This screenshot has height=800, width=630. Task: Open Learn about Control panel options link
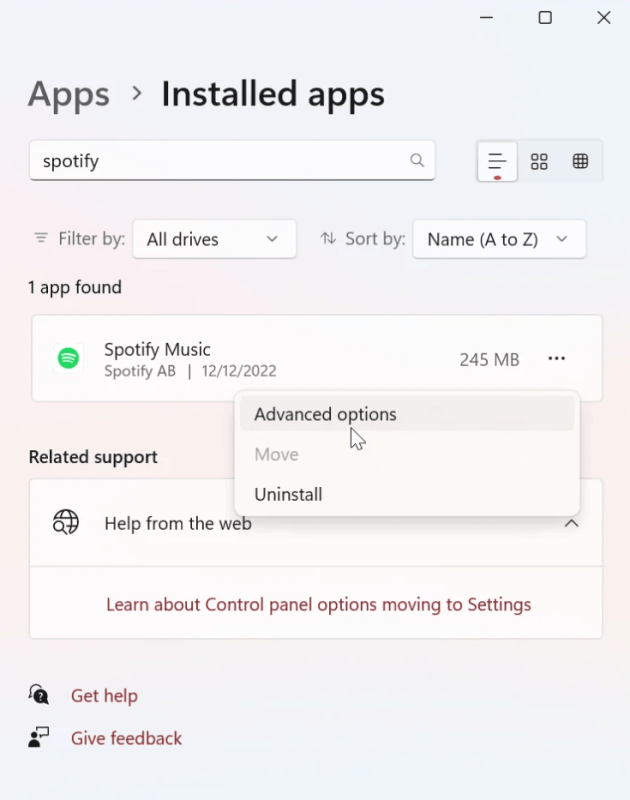coord(318,605)
